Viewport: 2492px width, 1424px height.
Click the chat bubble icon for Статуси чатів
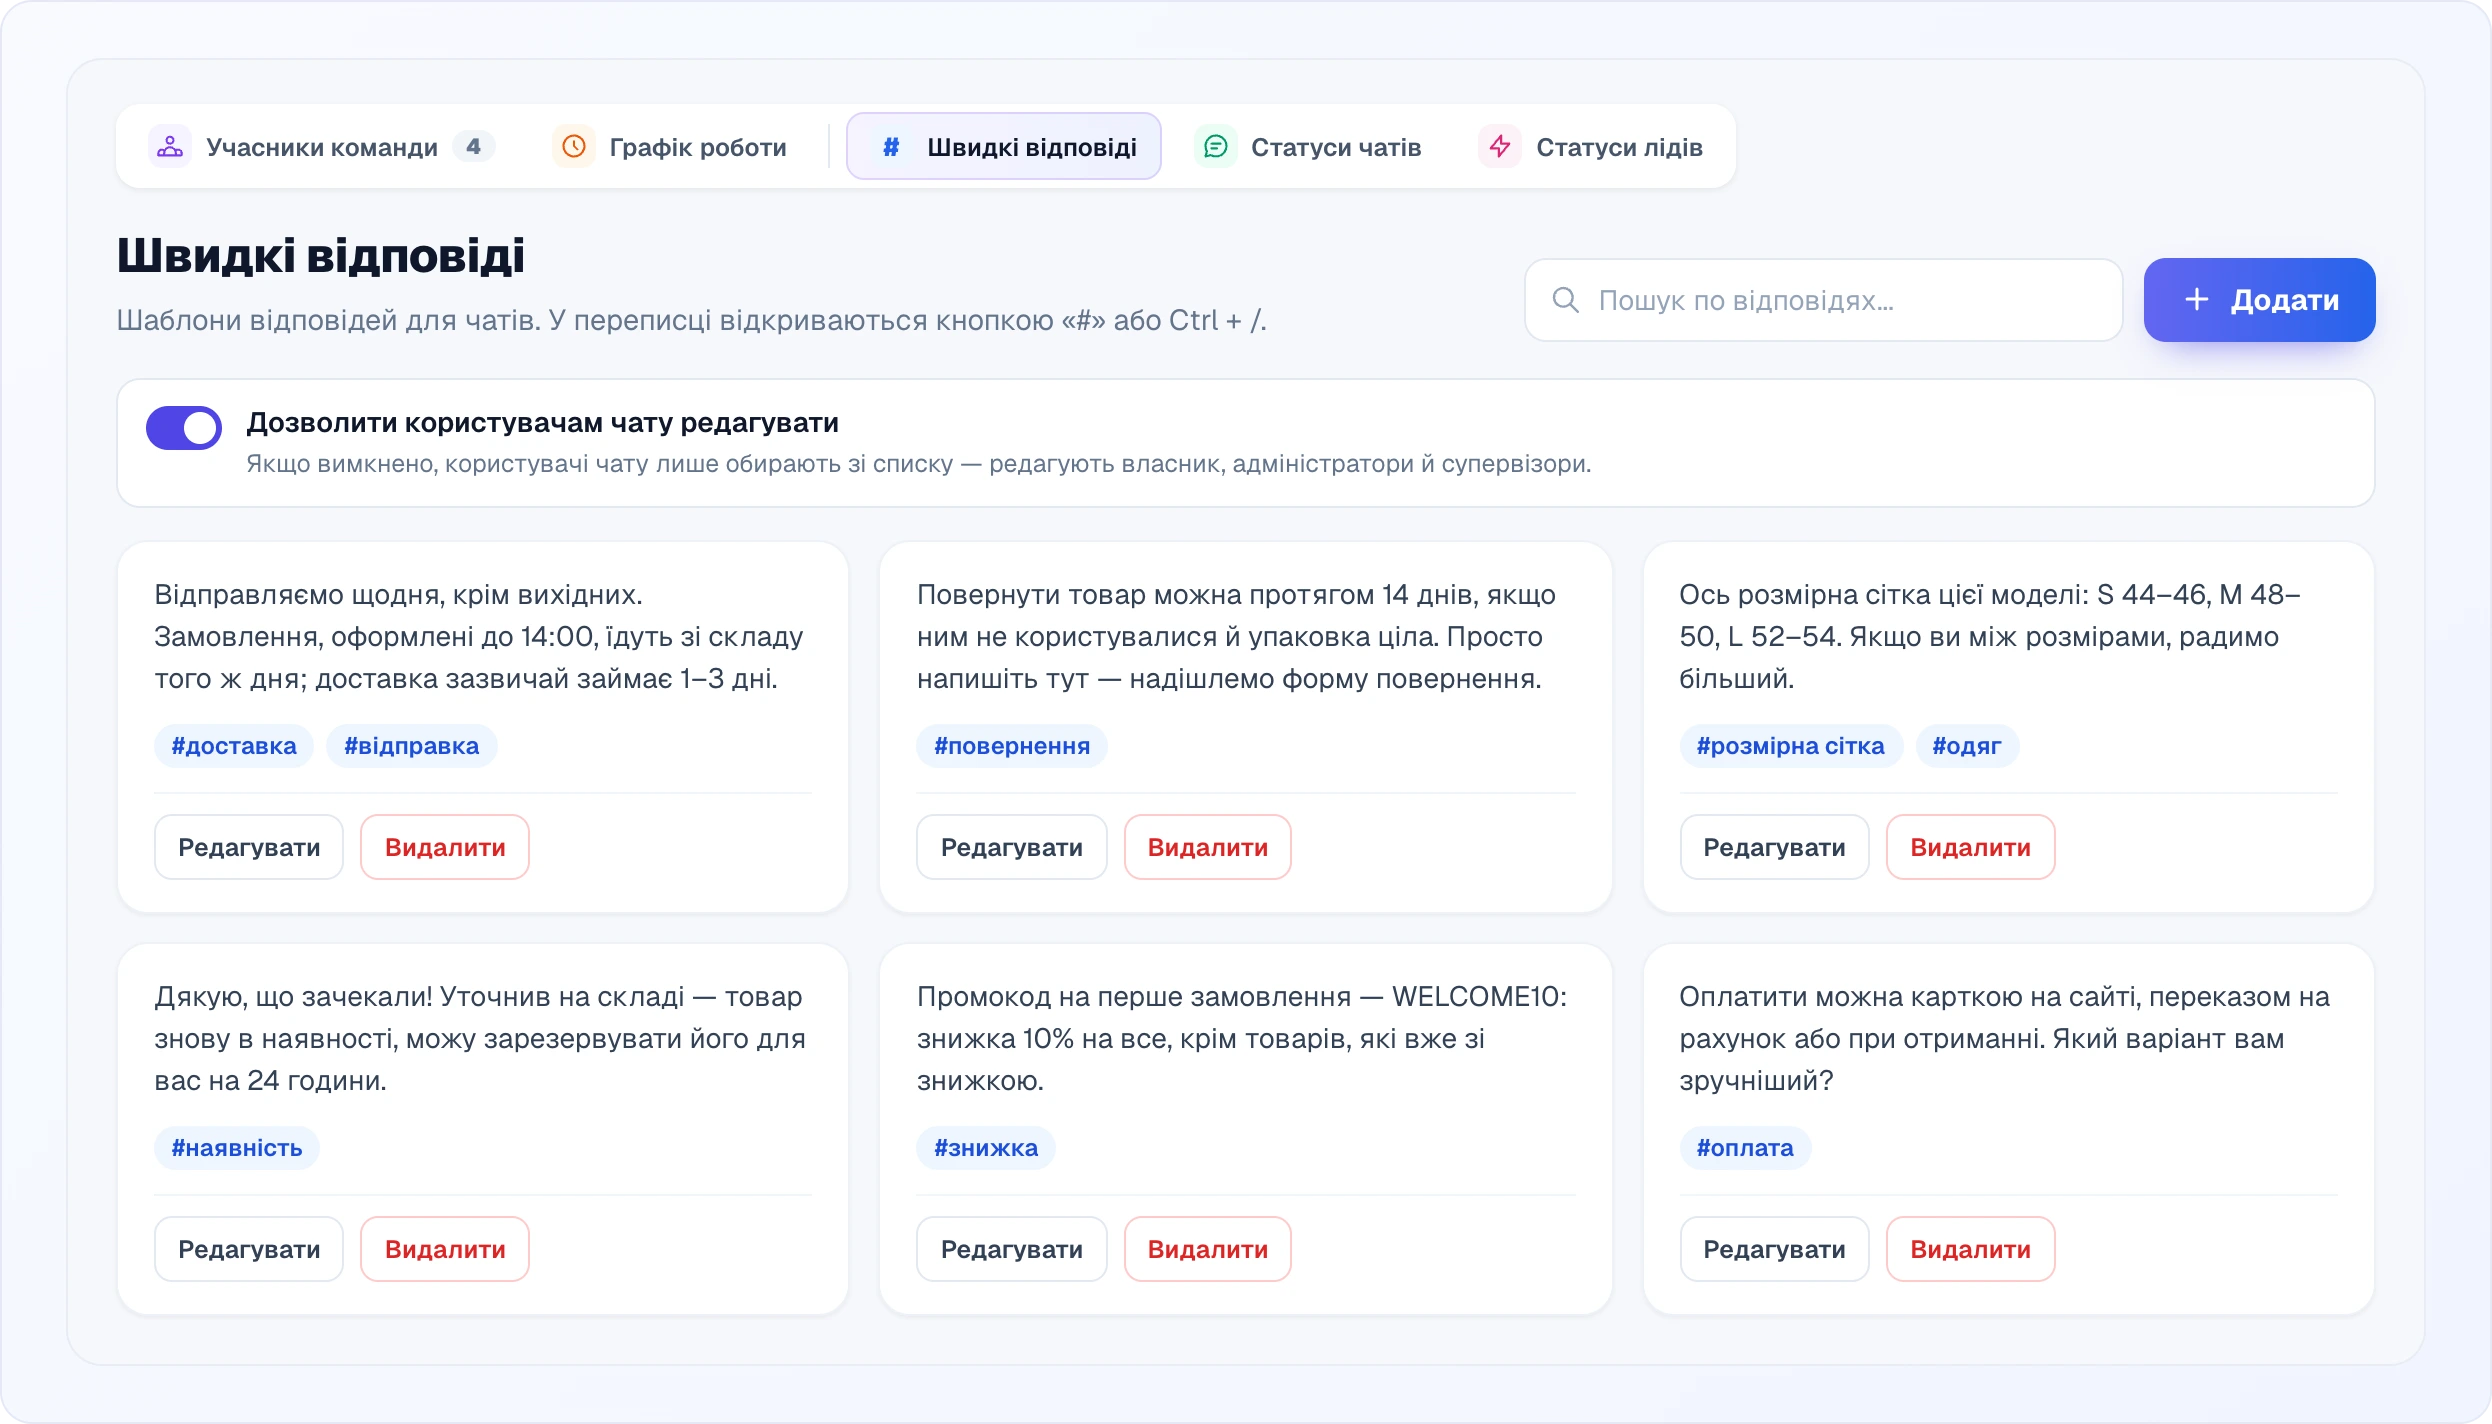coord(1216,147)
